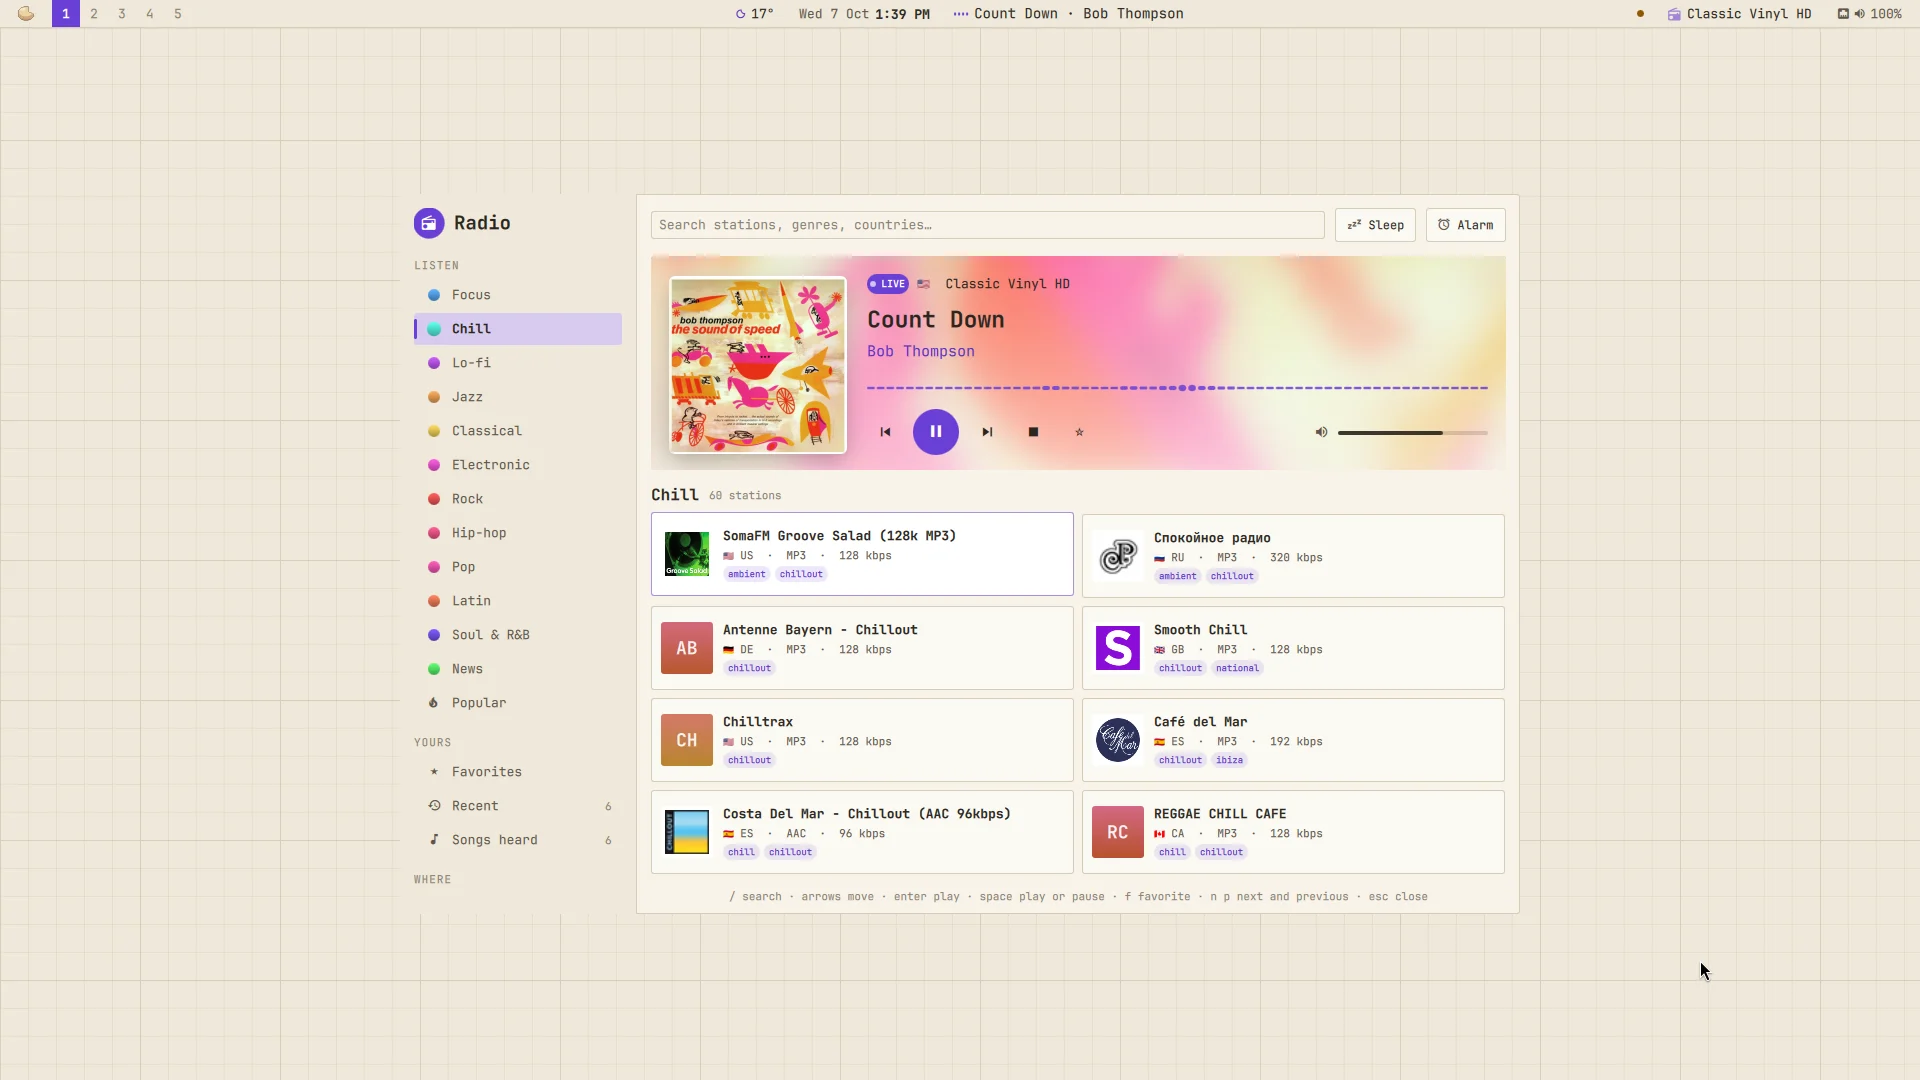Adjust the player volume slider
Viewport: 1920px width, 1080px height.
pyautogui.click(x=1412, y=433)
